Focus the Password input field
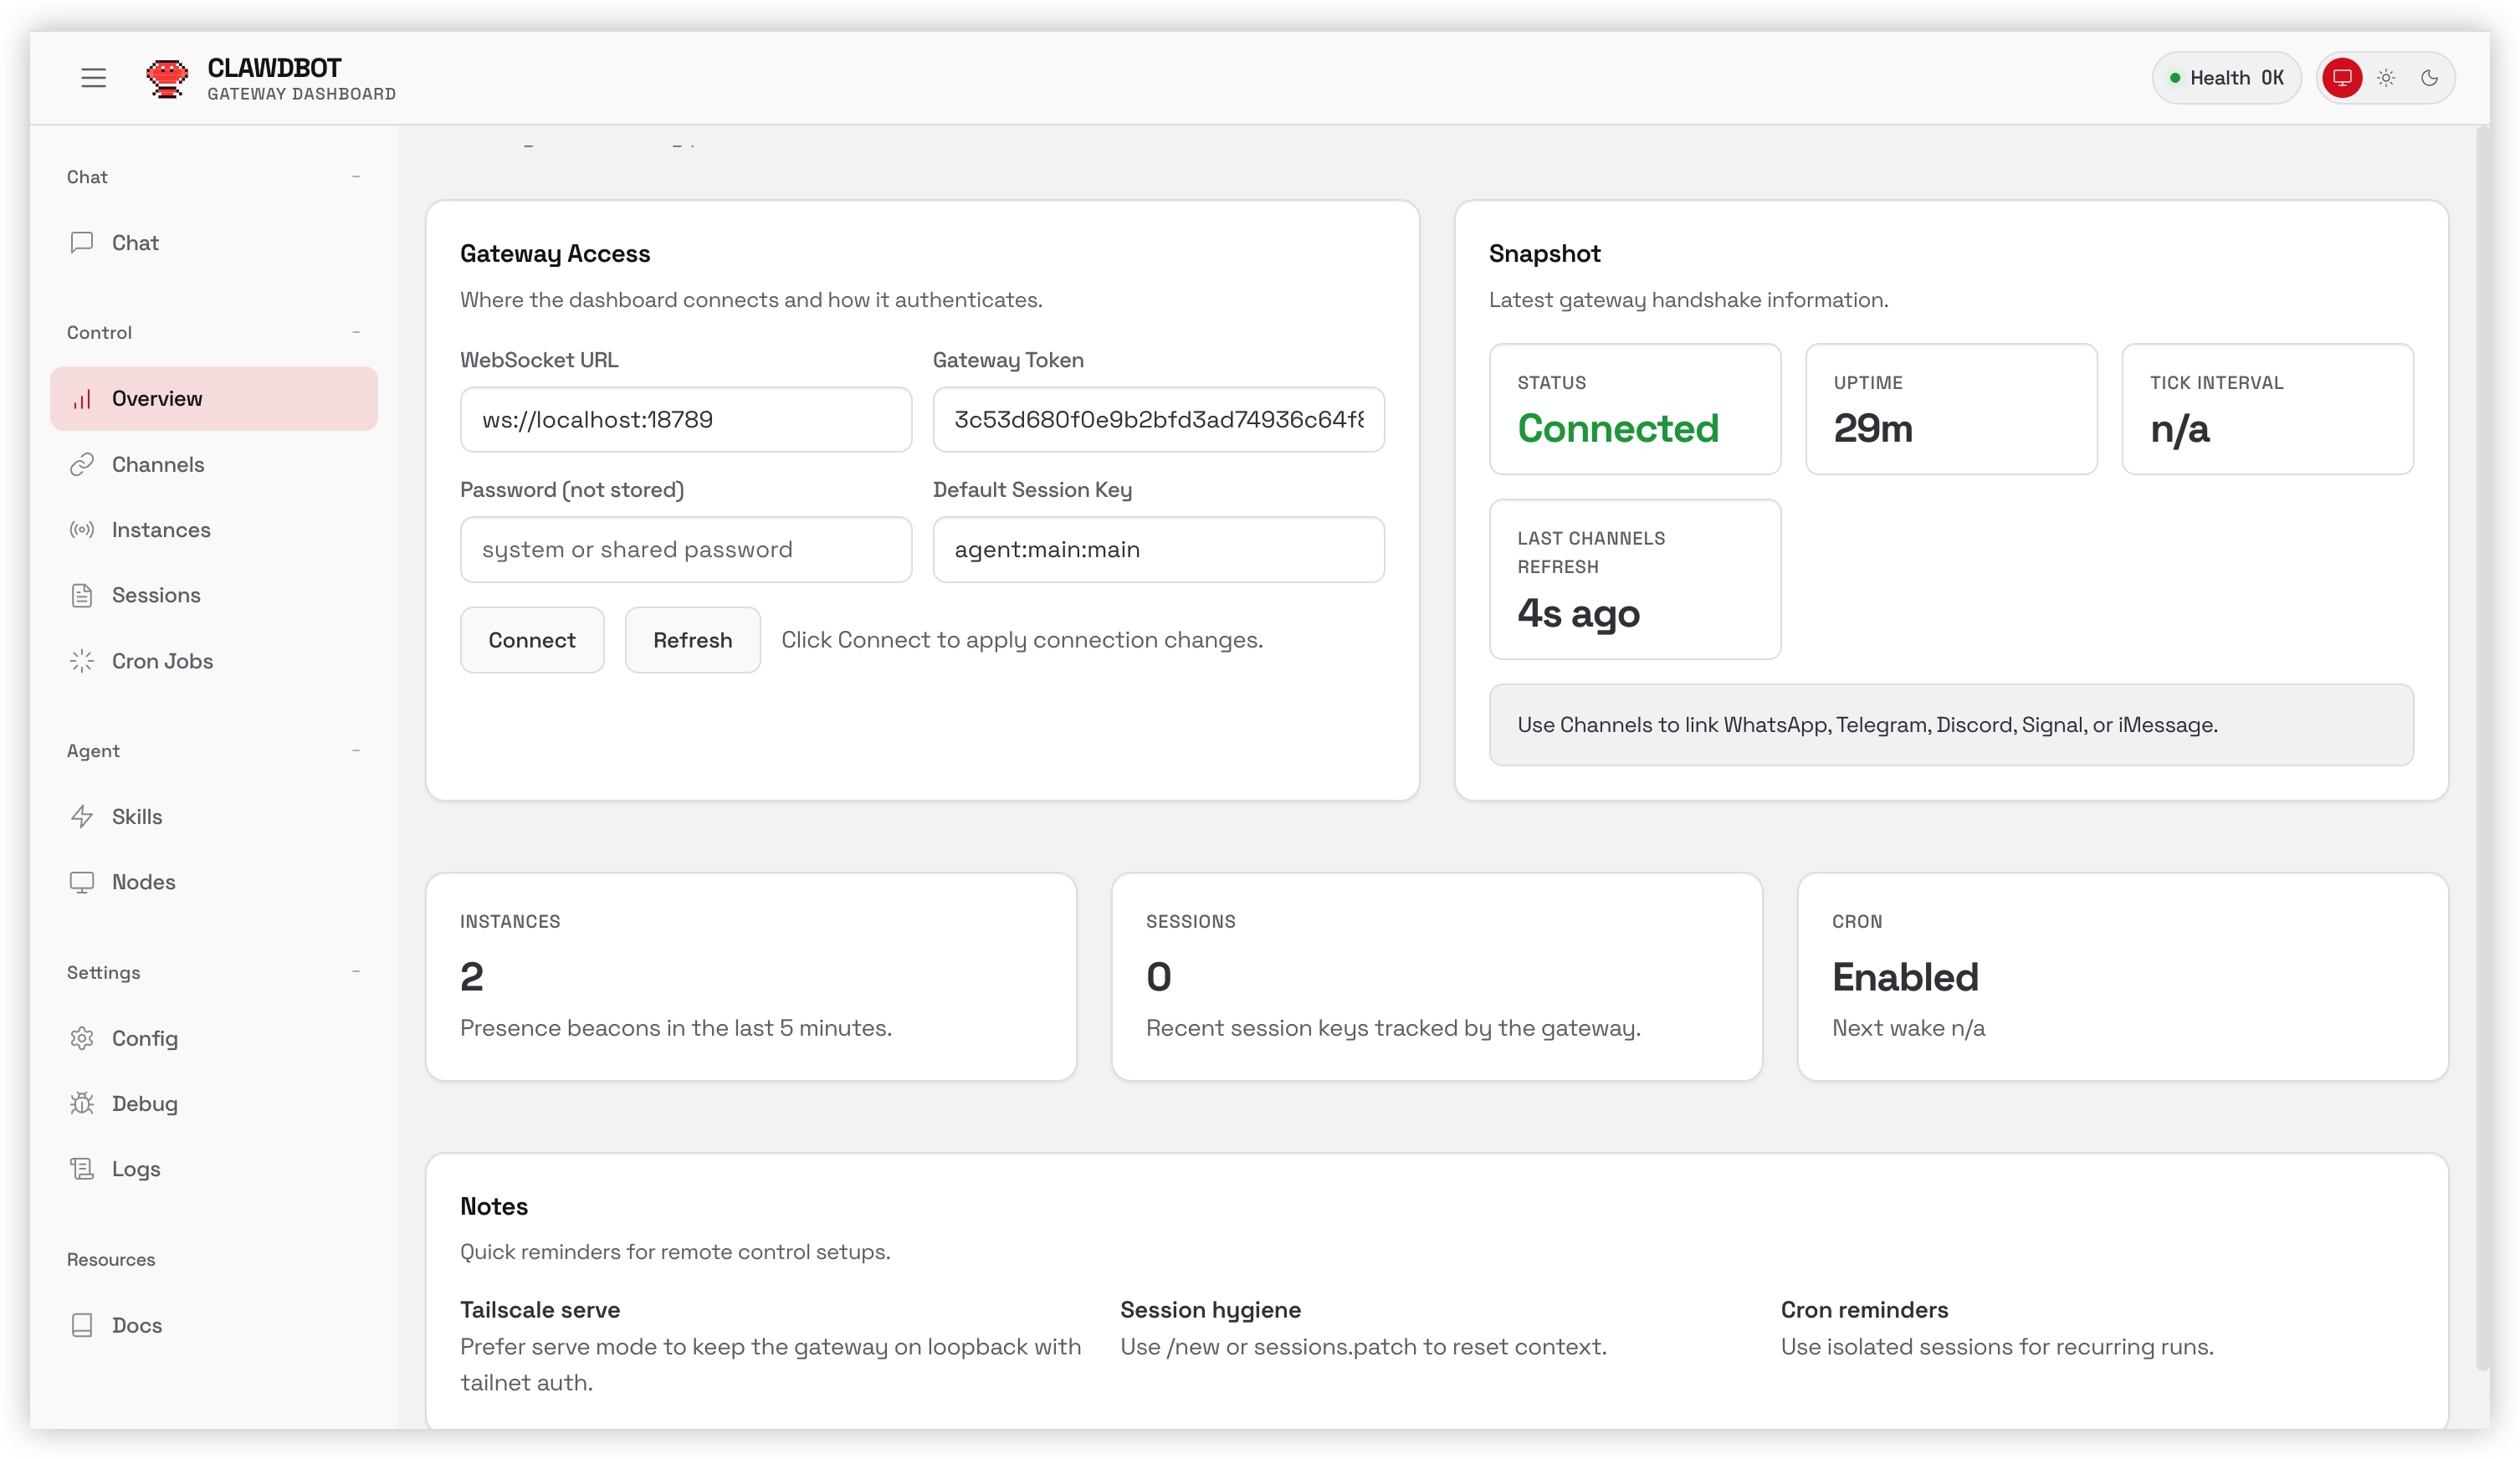The width and height of the screenshot is (2520, 1459). [x=685, y=549]
